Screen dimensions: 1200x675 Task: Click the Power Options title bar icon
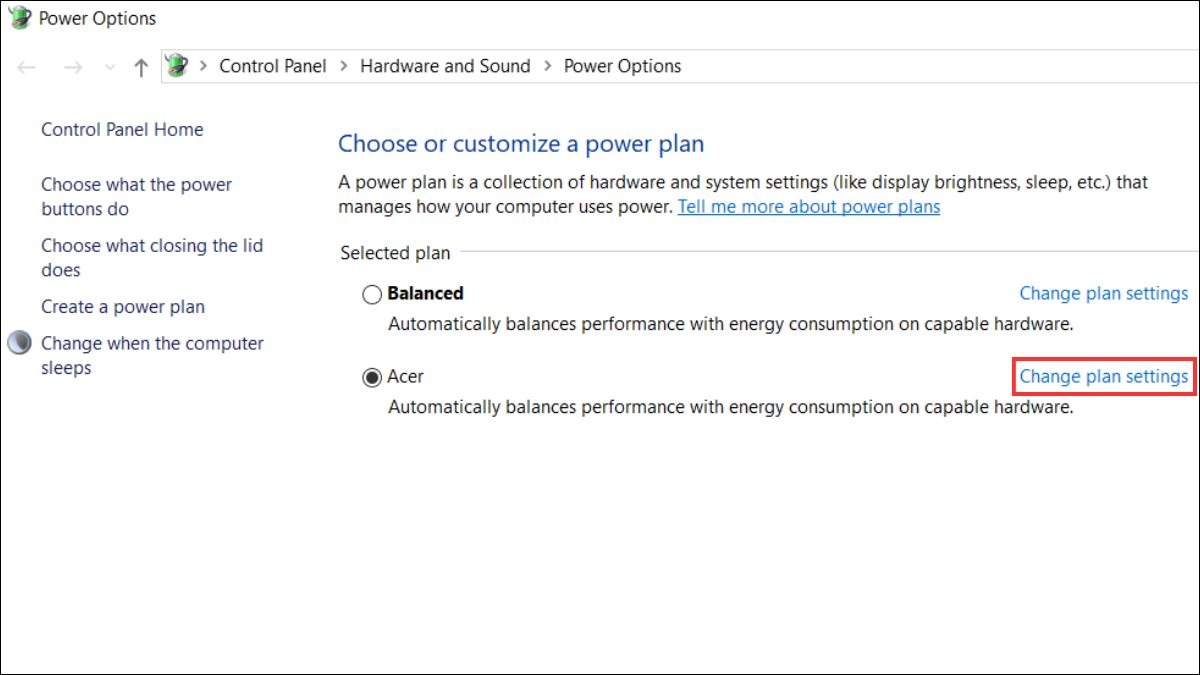pyautogui.click(x=19, y=18)
